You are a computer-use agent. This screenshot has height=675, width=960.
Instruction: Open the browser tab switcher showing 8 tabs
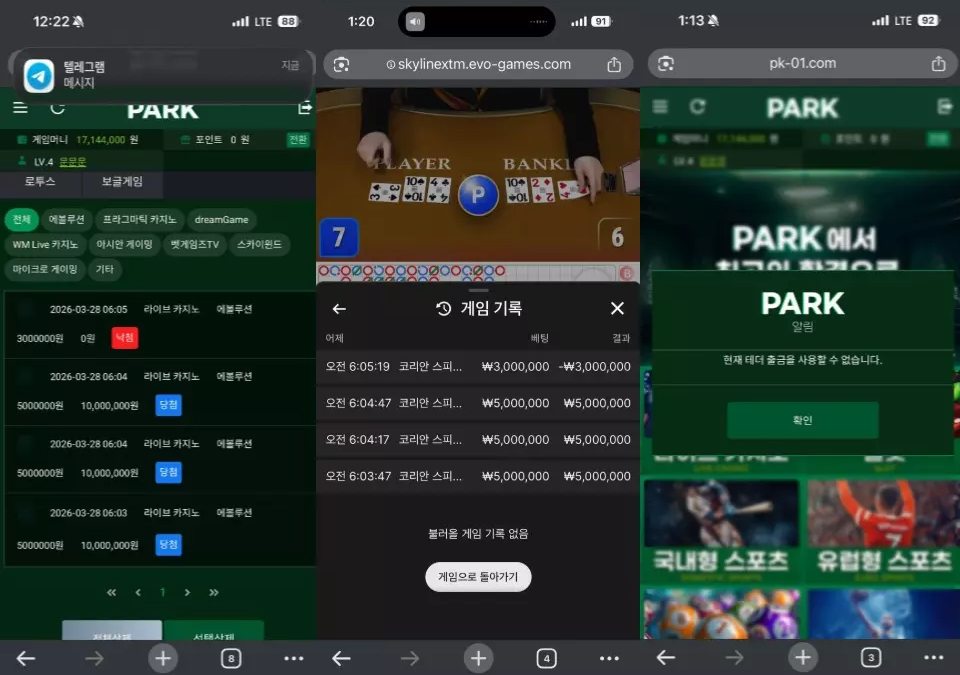[232, 658]
